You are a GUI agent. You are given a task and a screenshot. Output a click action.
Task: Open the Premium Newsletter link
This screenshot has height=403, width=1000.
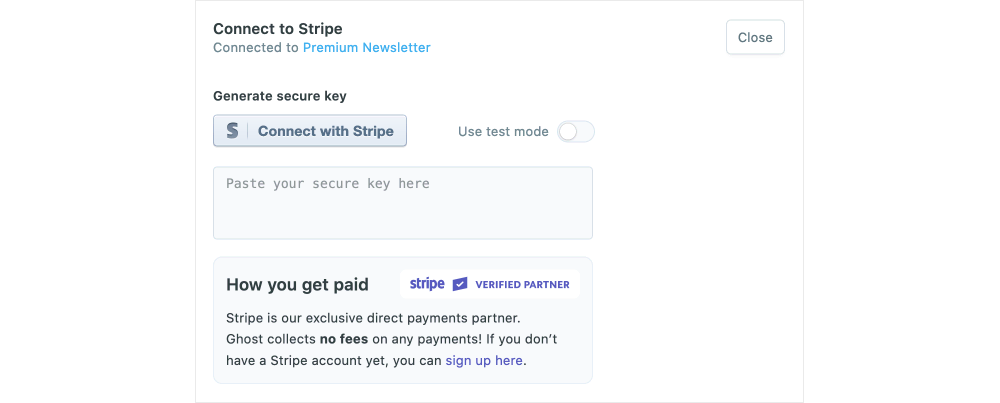click(x=367, y=47)
